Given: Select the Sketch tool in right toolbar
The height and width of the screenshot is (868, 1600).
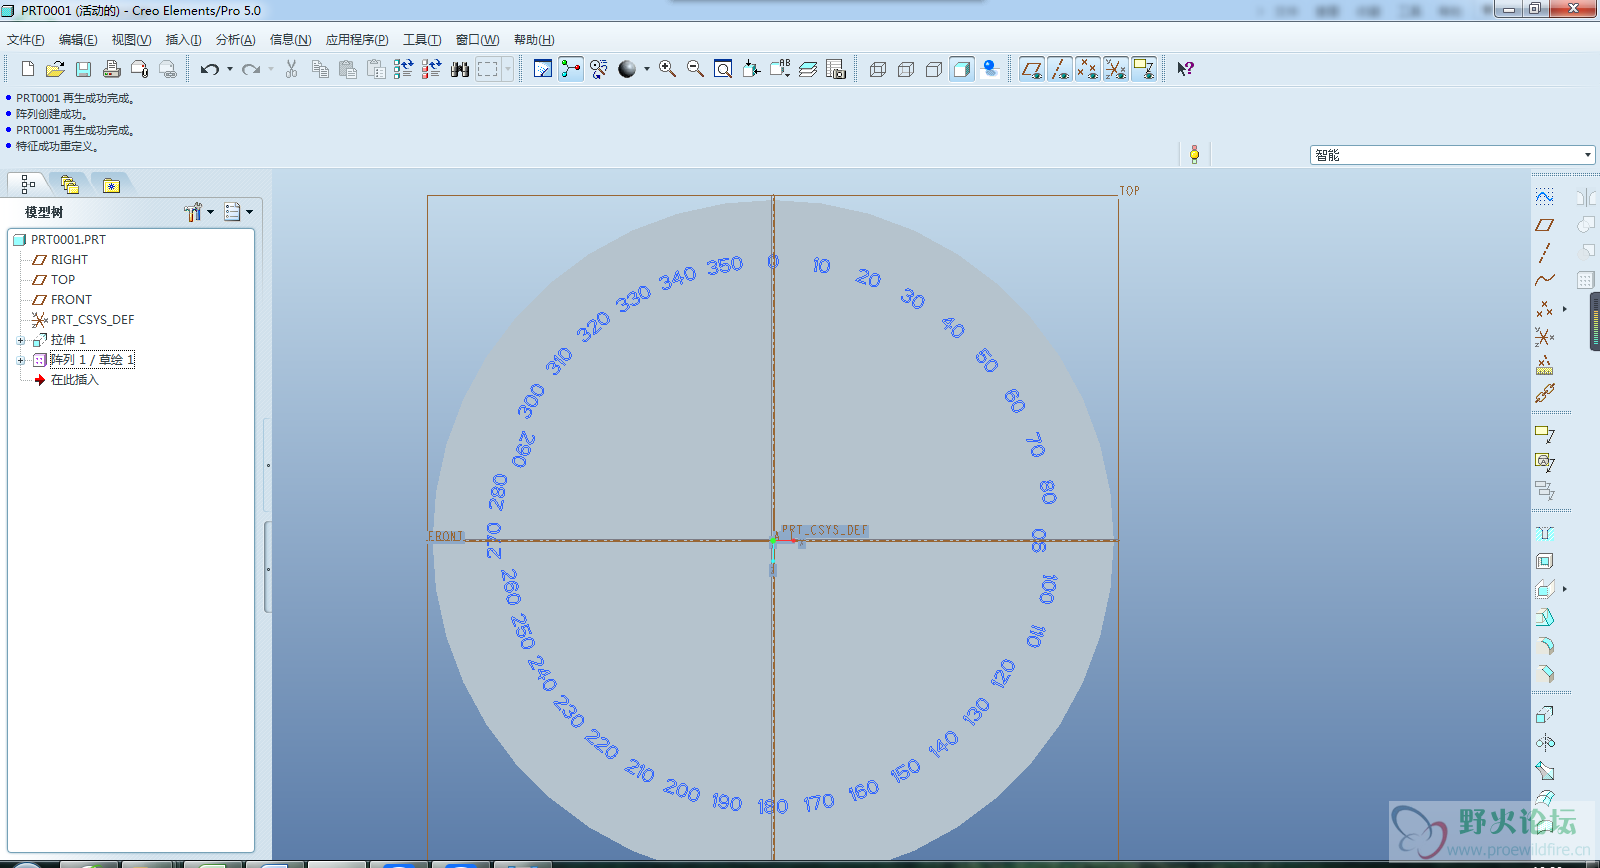Looking at the screenshot, I should (x=1545, y=197).
